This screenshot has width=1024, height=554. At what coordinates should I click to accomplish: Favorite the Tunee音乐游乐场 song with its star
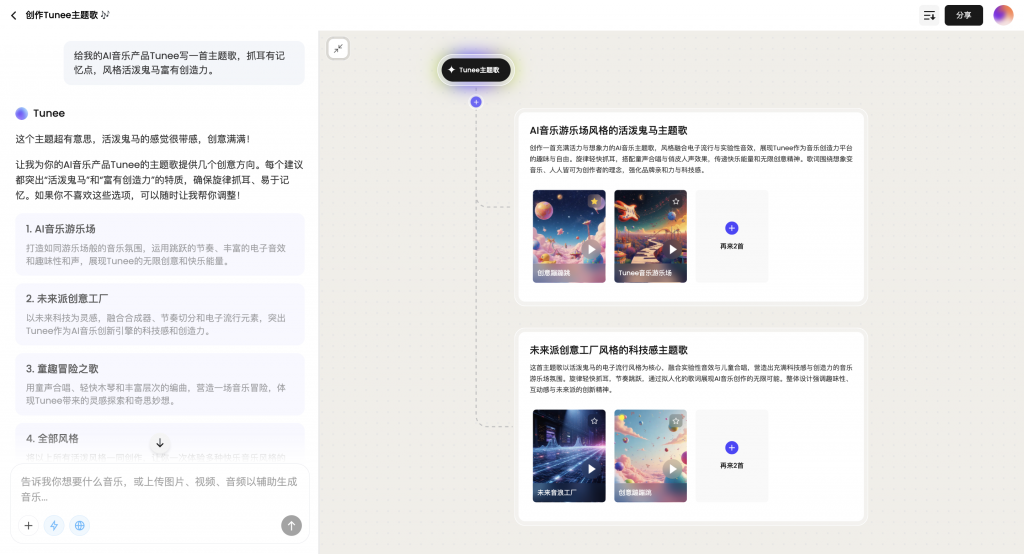(676, 201)
